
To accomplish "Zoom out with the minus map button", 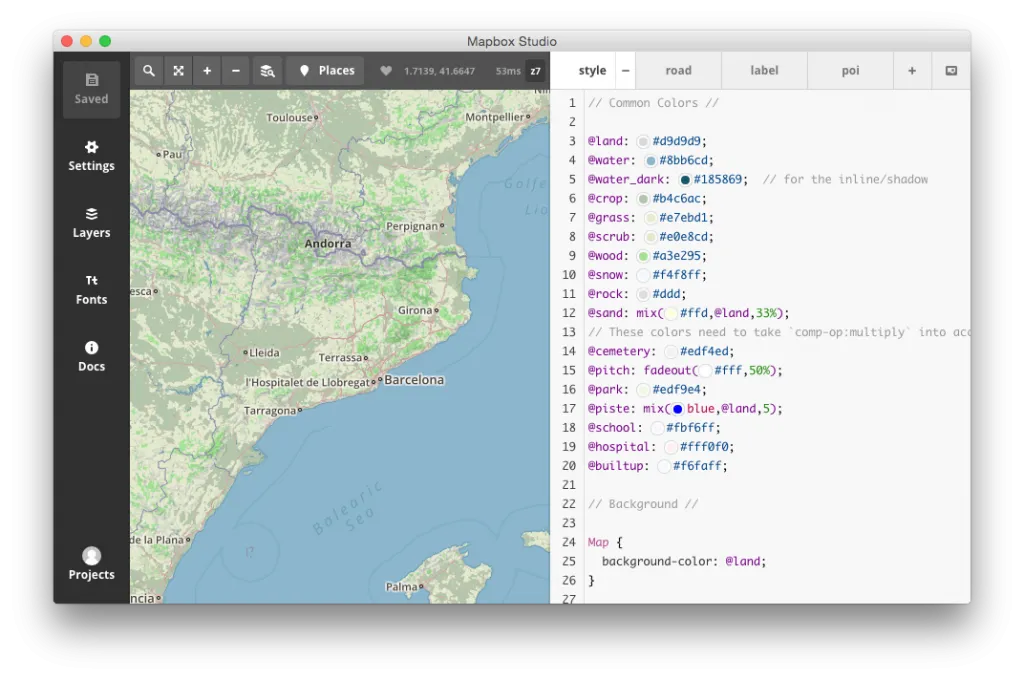I will tap(236, 71).
